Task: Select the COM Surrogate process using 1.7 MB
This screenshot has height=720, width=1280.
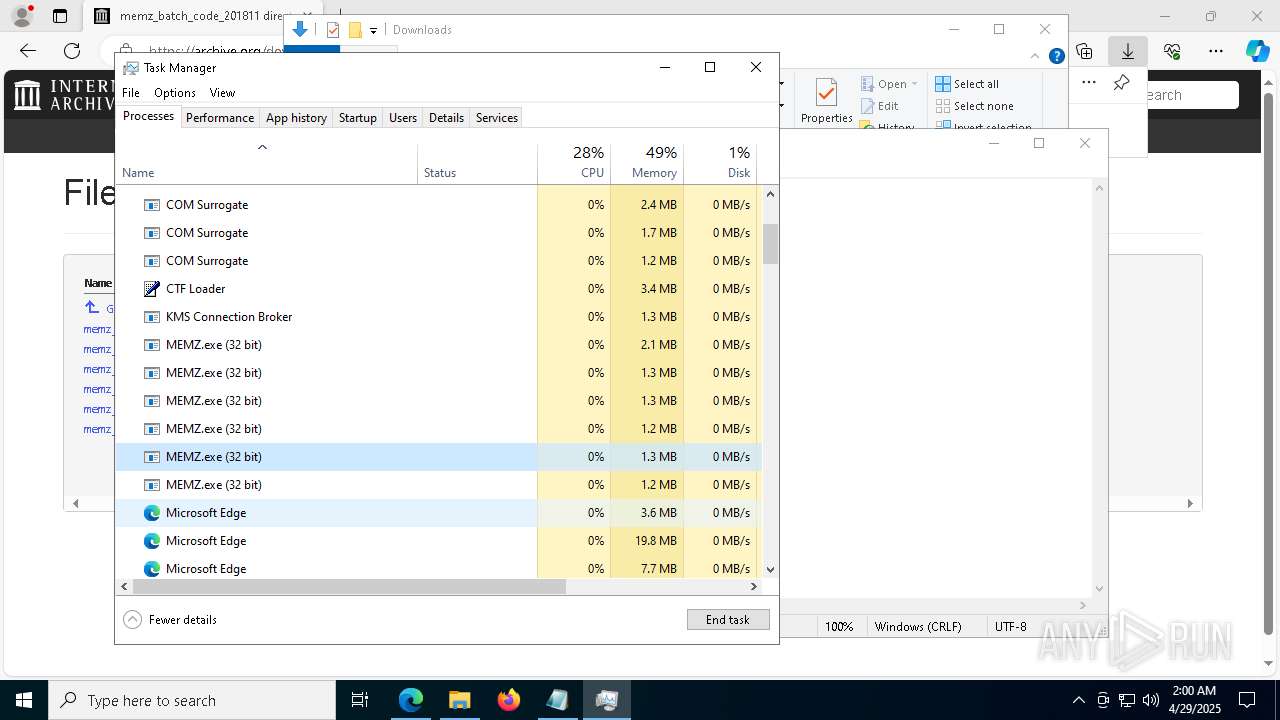Action: 438,232
